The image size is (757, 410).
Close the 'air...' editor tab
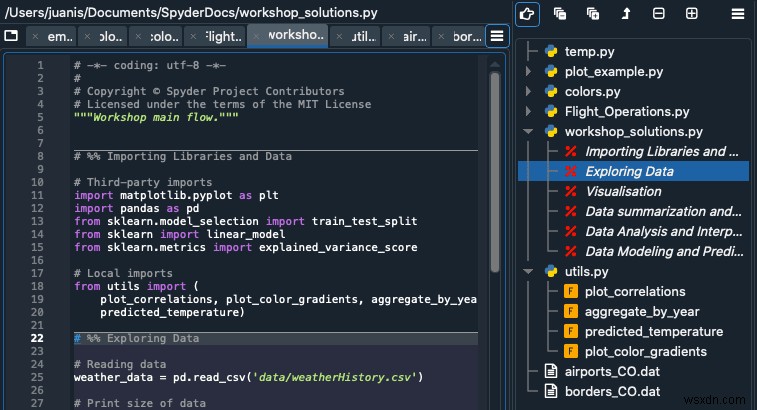(392, 36)
